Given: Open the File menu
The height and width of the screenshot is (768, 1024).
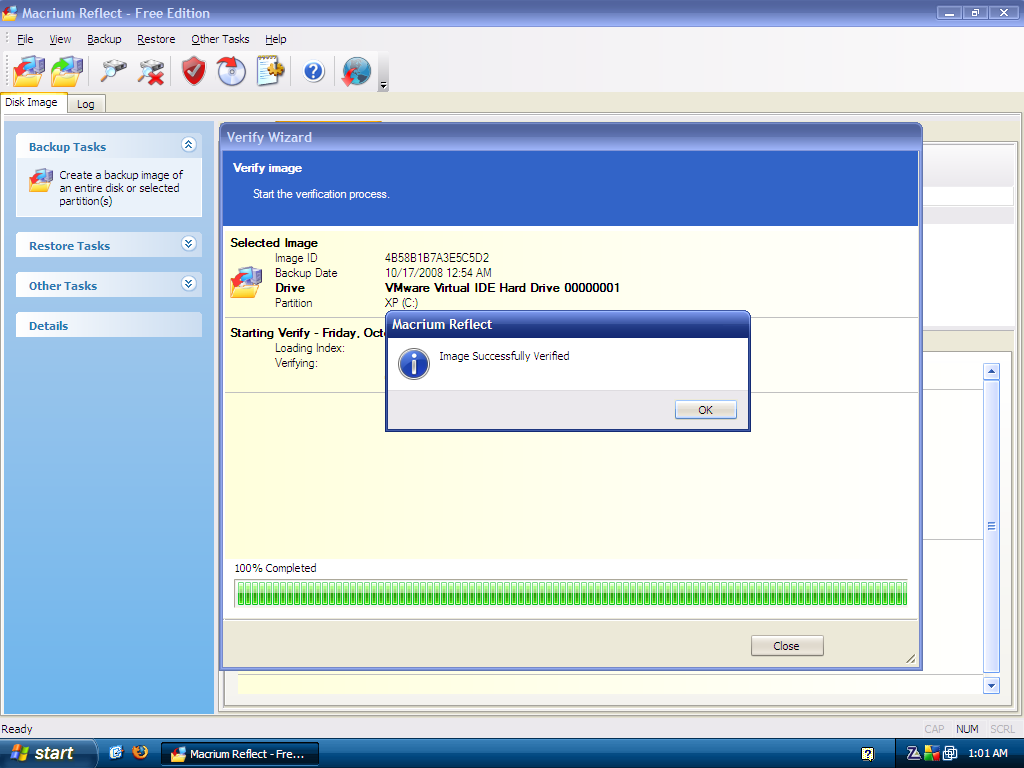Looking at the screenshot, I should pos(25,39).
